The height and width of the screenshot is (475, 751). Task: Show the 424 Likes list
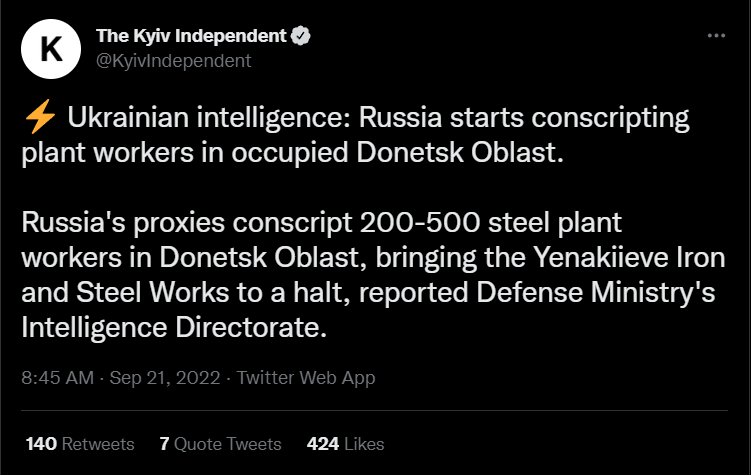coord(345,444)
